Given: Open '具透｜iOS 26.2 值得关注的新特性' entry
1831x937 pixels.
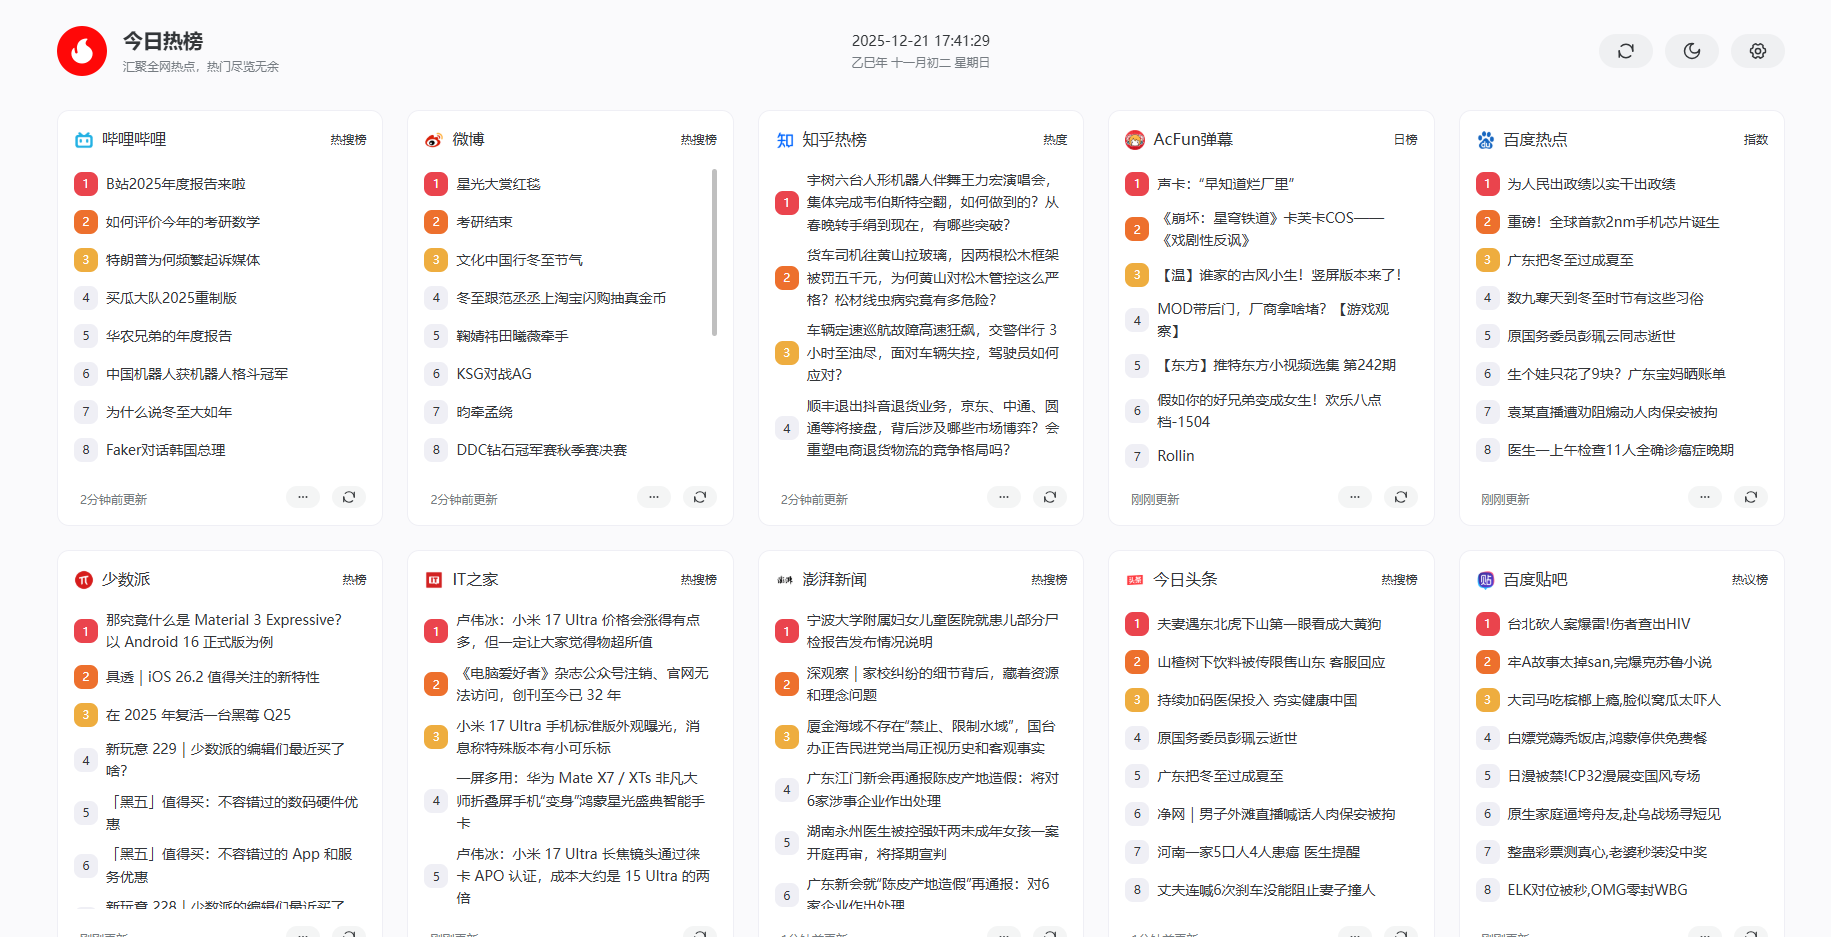Looking at the screenshot, I should pyautogui.click(x=213, y=677).
